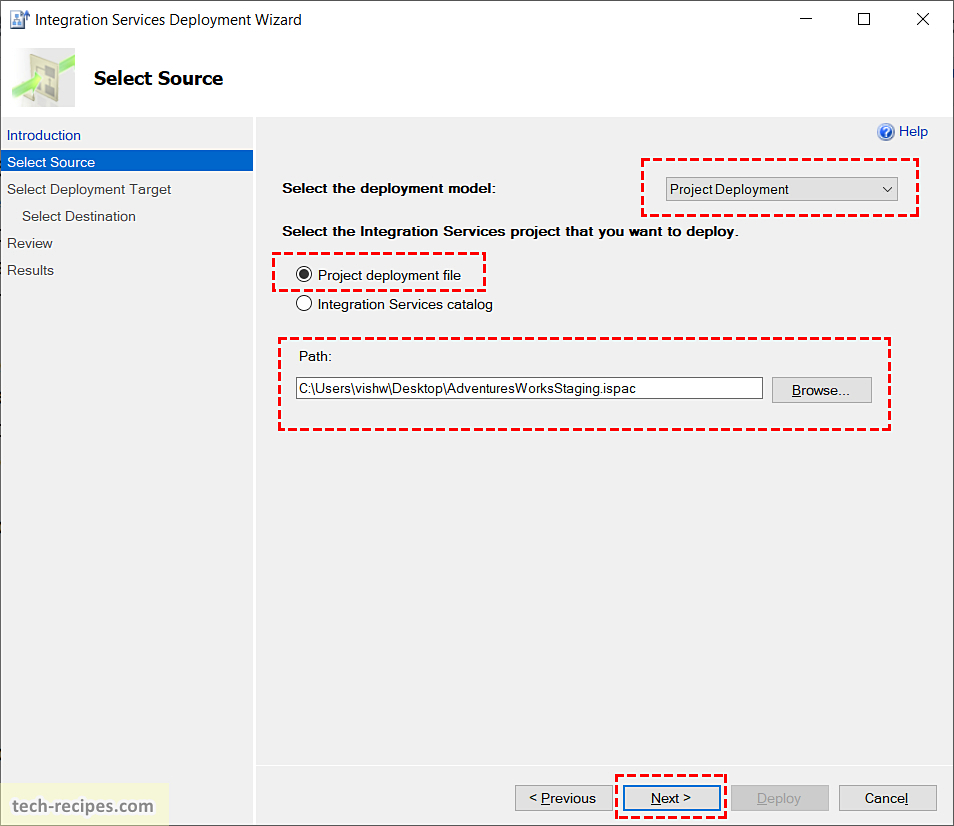Click the deployment model dropdown arrow
This screenshot has width=954, height=826.
click(887, 189)
